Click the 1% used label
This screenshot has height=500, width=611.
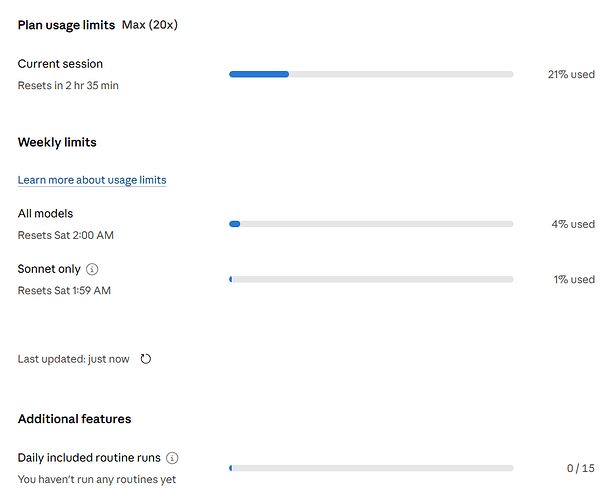coord(574,279)
